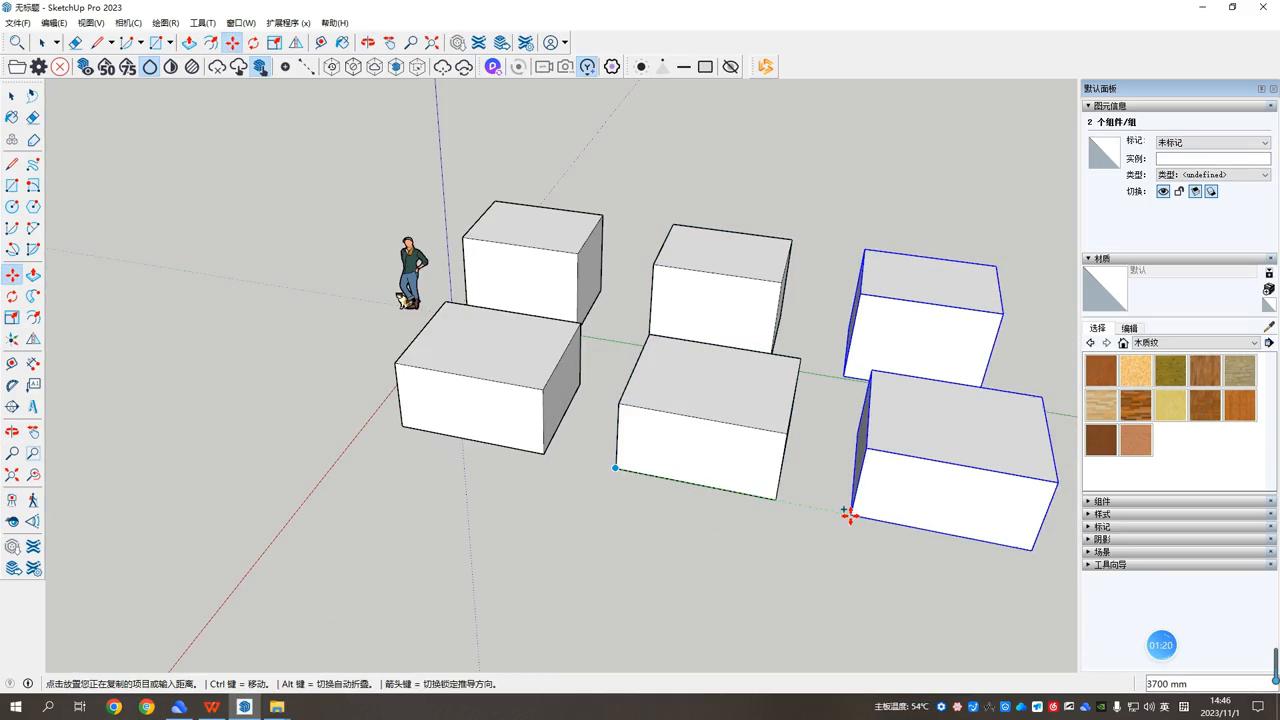Select the Paint Bucket tool in left toolbar
The image size is (1280, 720).
pos(12,117)
